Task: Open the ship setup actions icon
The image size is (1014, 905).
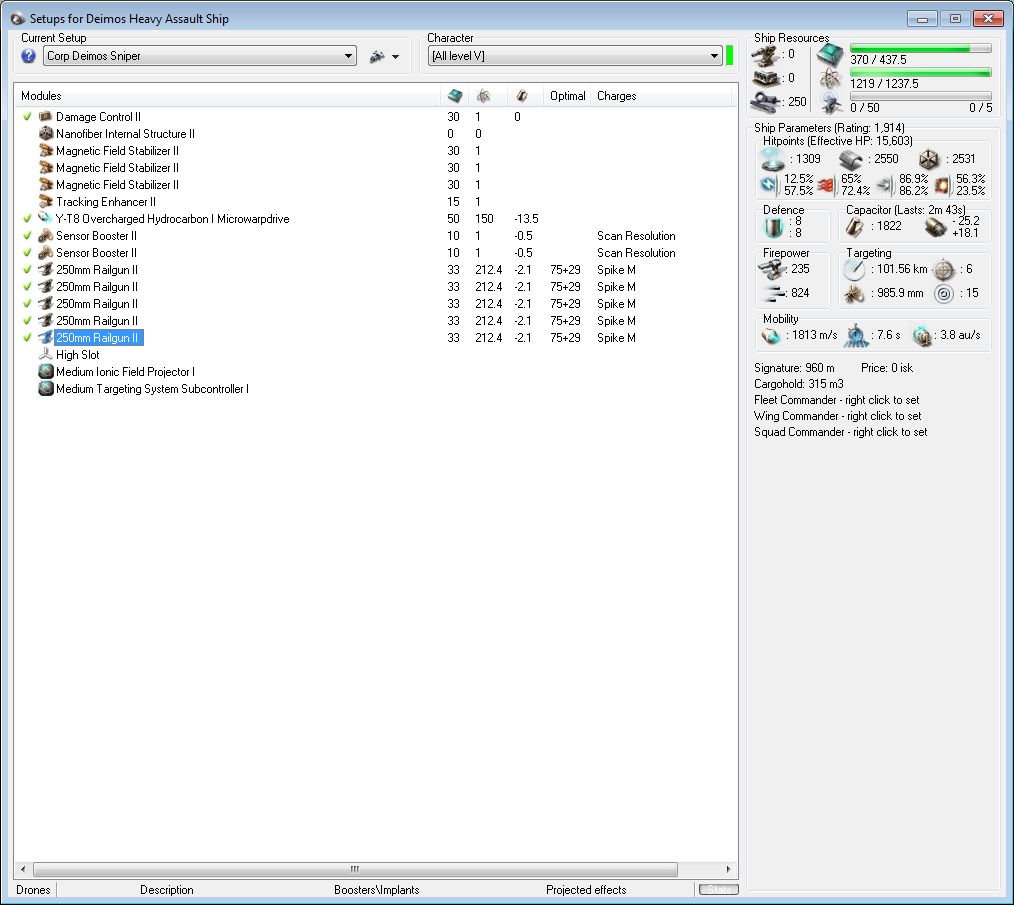Action: (x=377, y=56)
